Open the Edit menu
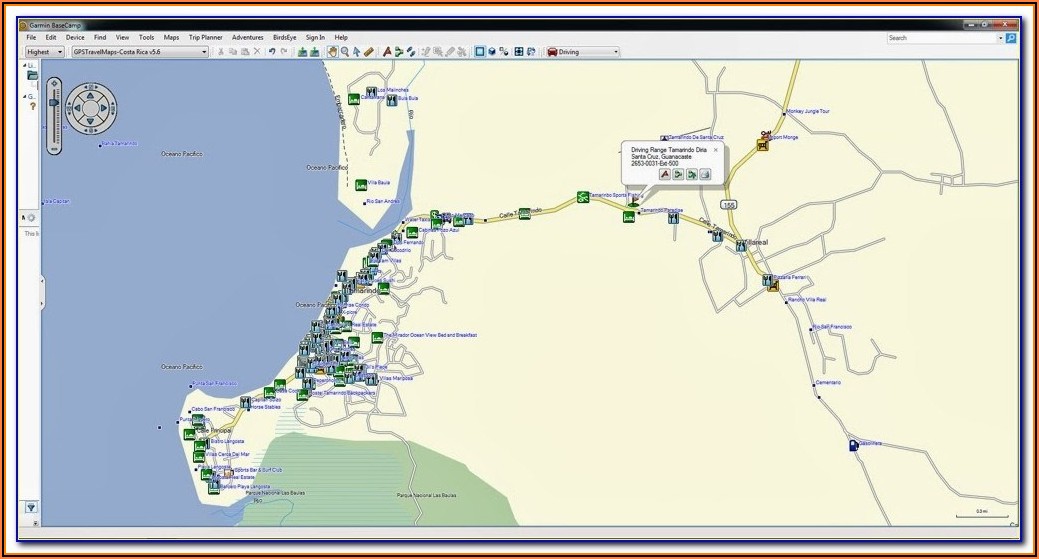Screen dimensions: 1039x559 click(50, 38)
